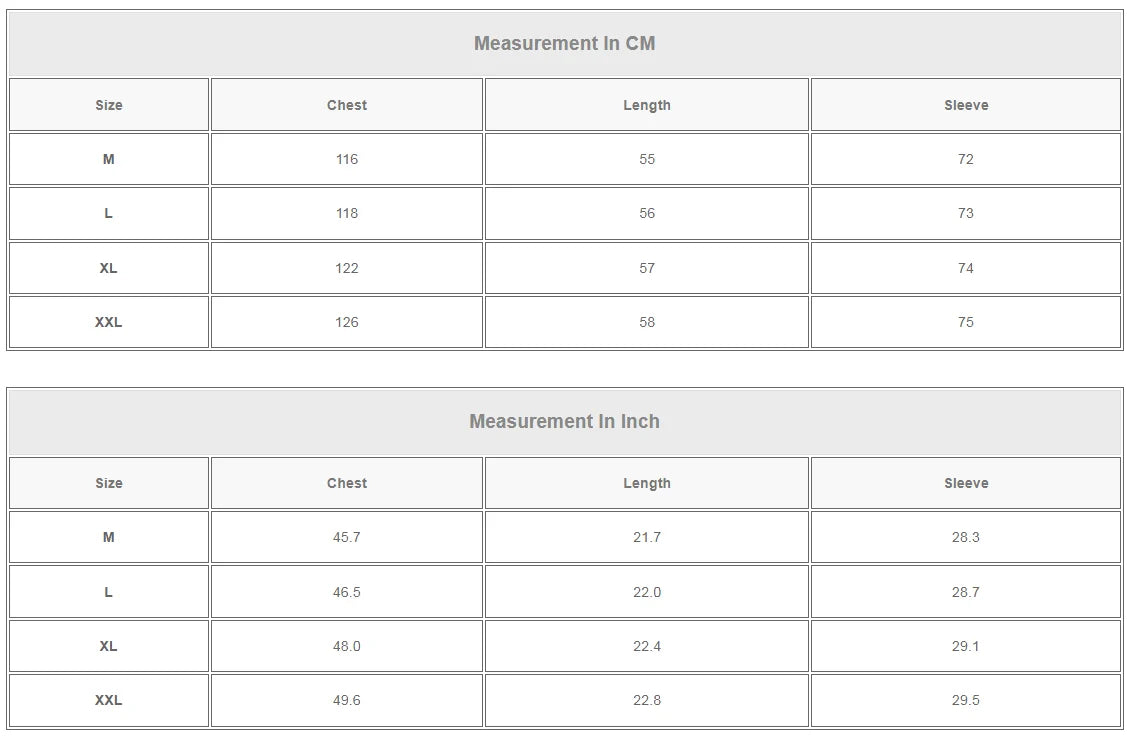Click length value 58
Viewport: 1127px width, 737px height.
[646, 322]
